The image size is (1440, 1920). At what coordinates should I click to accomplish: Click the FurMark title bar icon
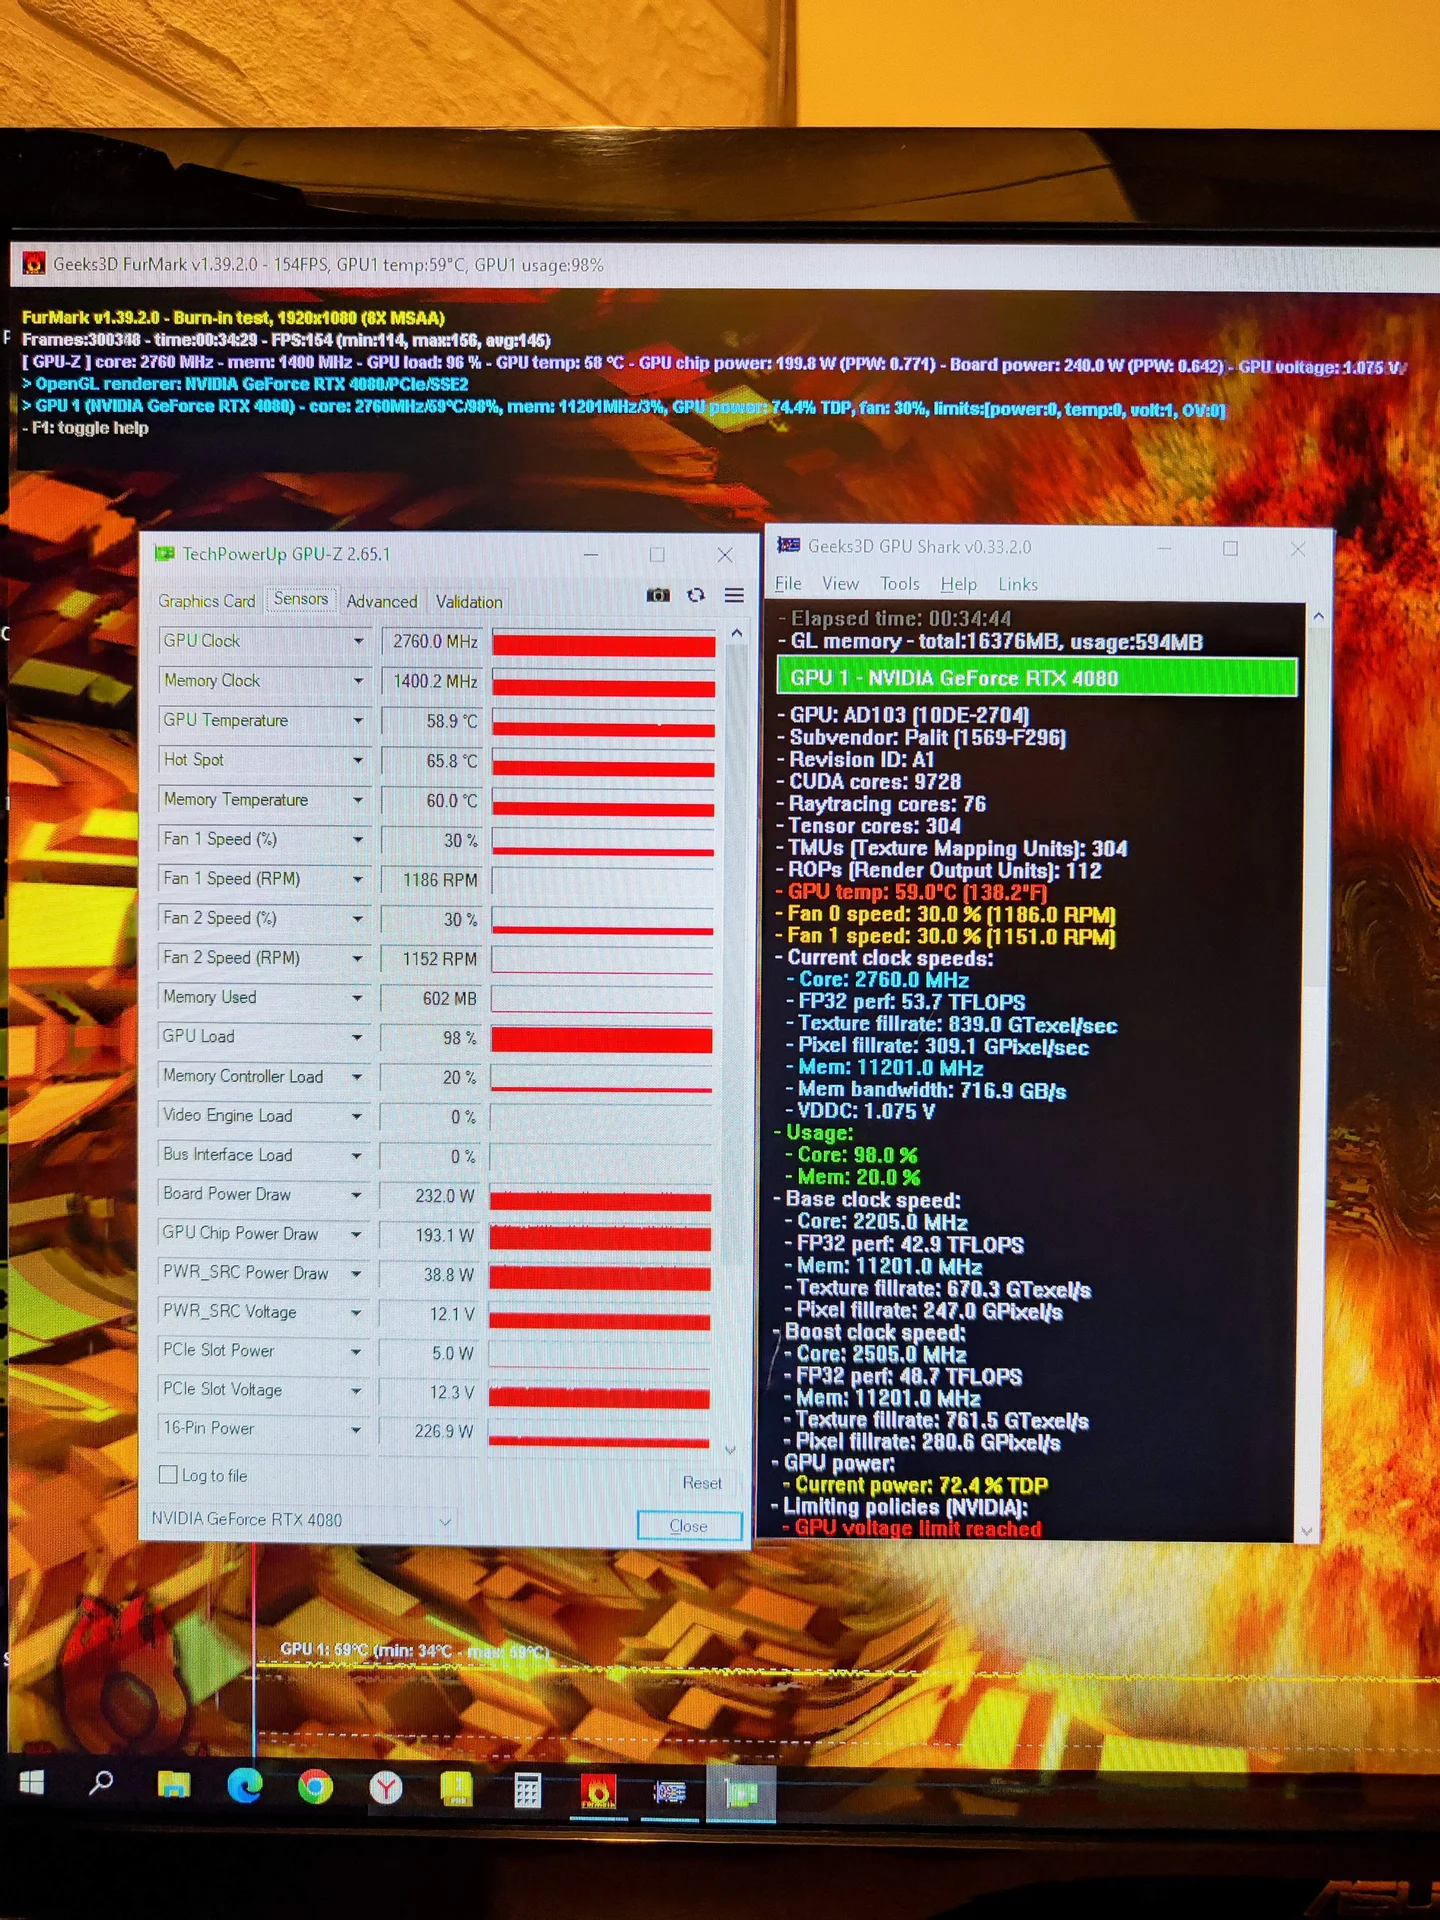click(35, 264)
